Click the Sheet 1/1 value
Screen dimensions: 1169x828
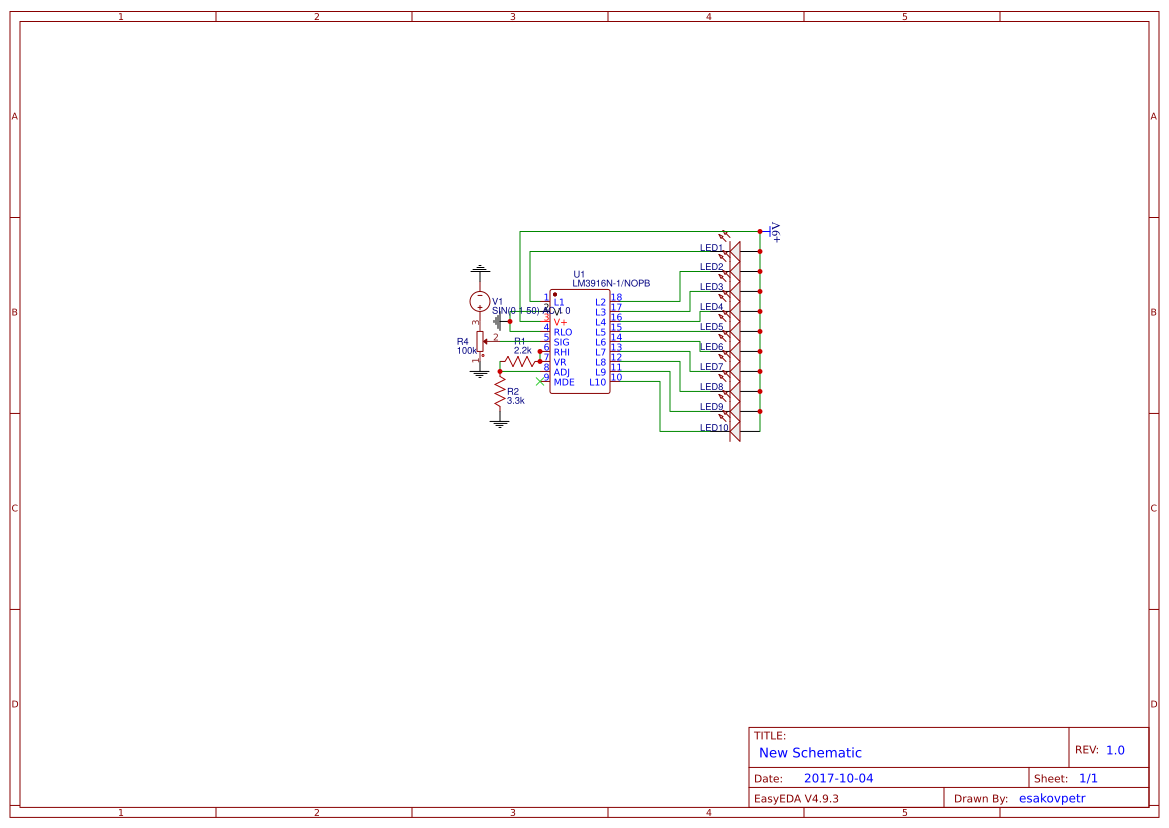[x=1088, y=778]
